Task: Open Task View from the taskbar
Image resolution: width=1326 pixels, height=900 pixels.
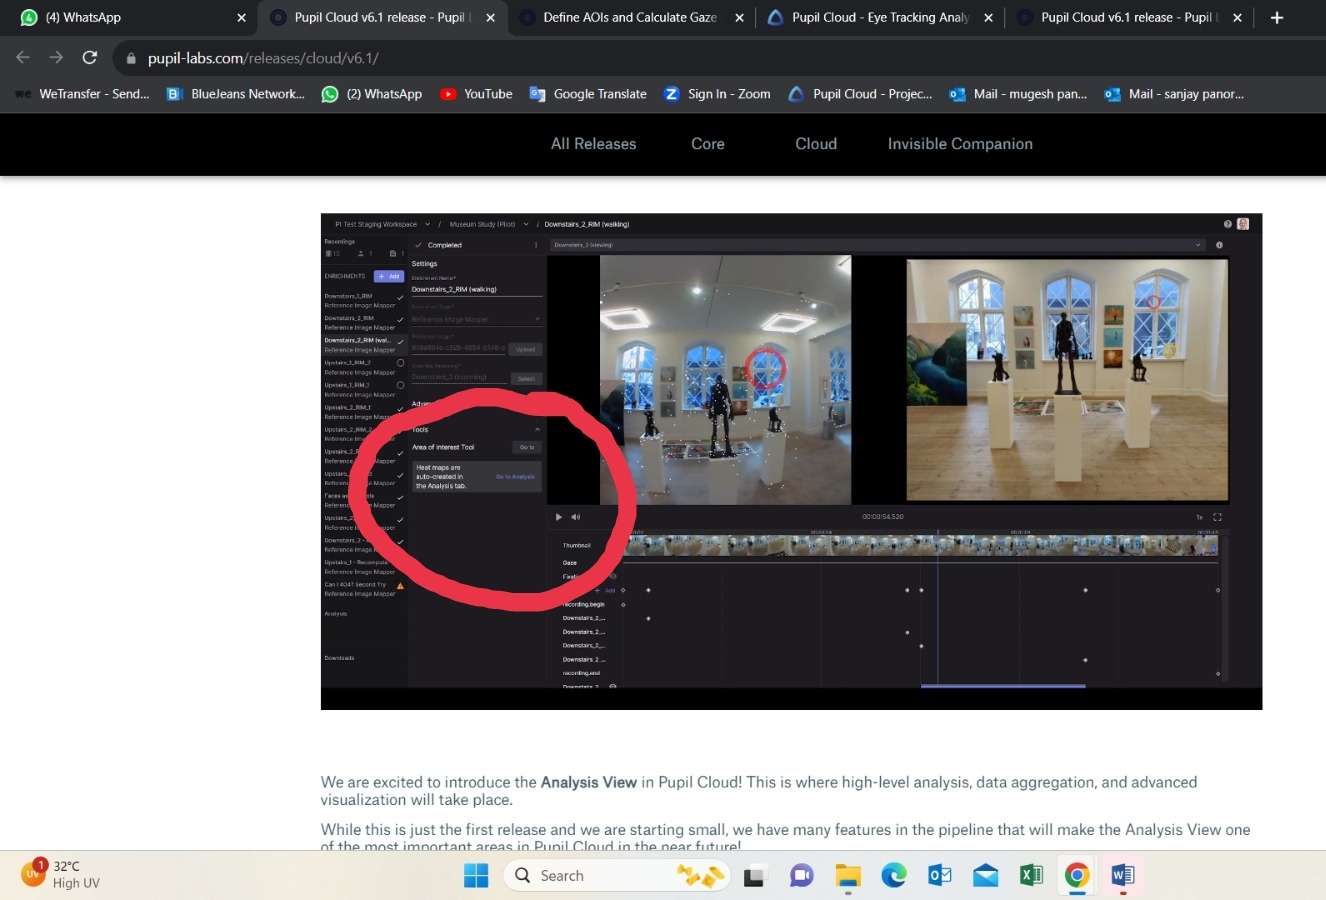Action: (x=755, y=876)
